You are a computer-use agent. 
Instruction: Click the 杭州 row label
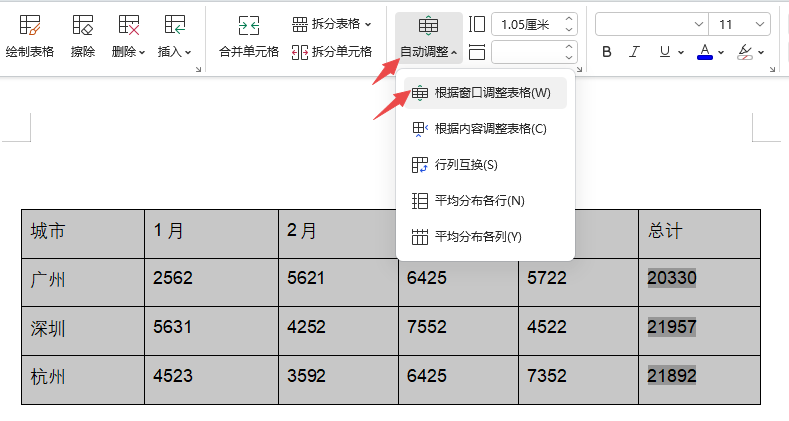(x=48, y=377)
